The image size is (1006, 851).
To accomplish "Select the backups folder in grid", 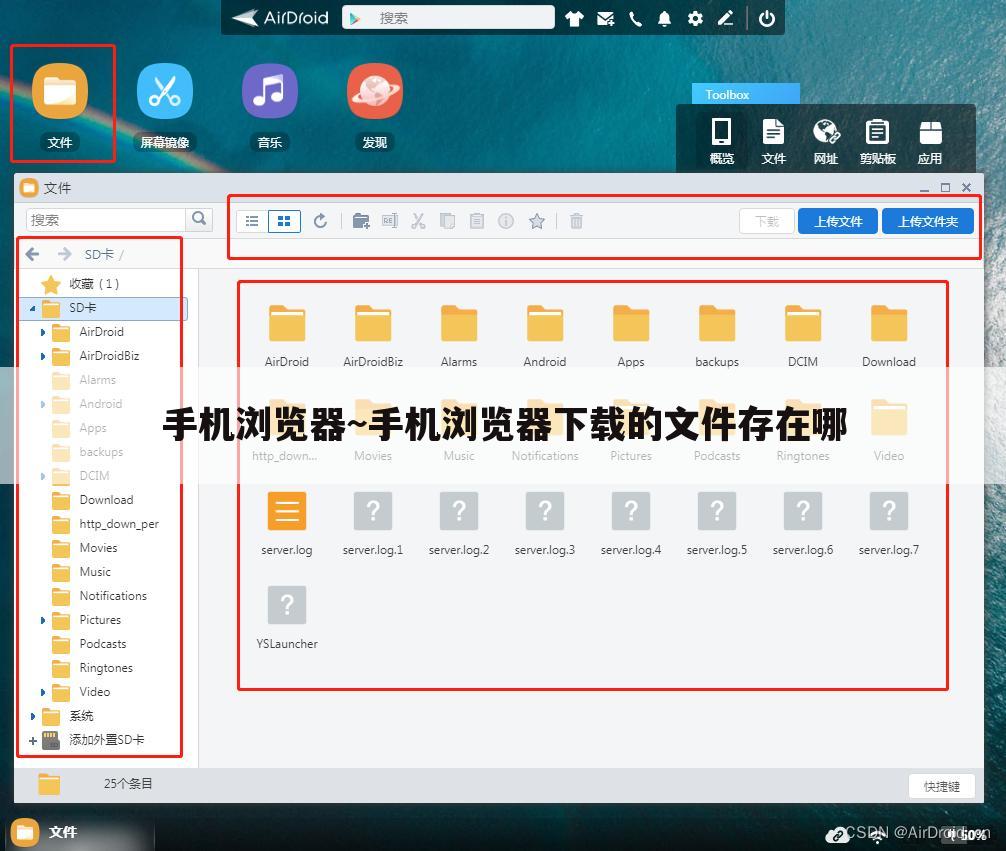I will 717,334.
